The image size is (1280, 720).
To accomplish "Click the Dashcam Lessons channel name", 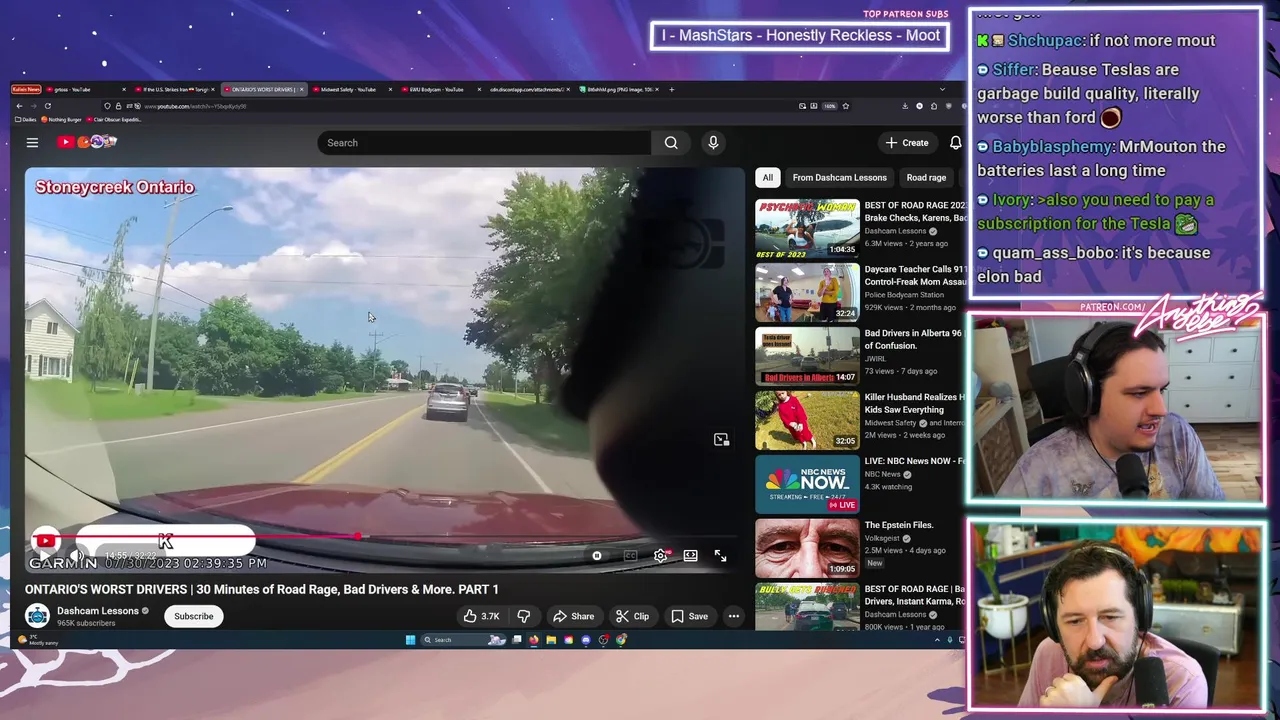I will [x=98, y=611].
